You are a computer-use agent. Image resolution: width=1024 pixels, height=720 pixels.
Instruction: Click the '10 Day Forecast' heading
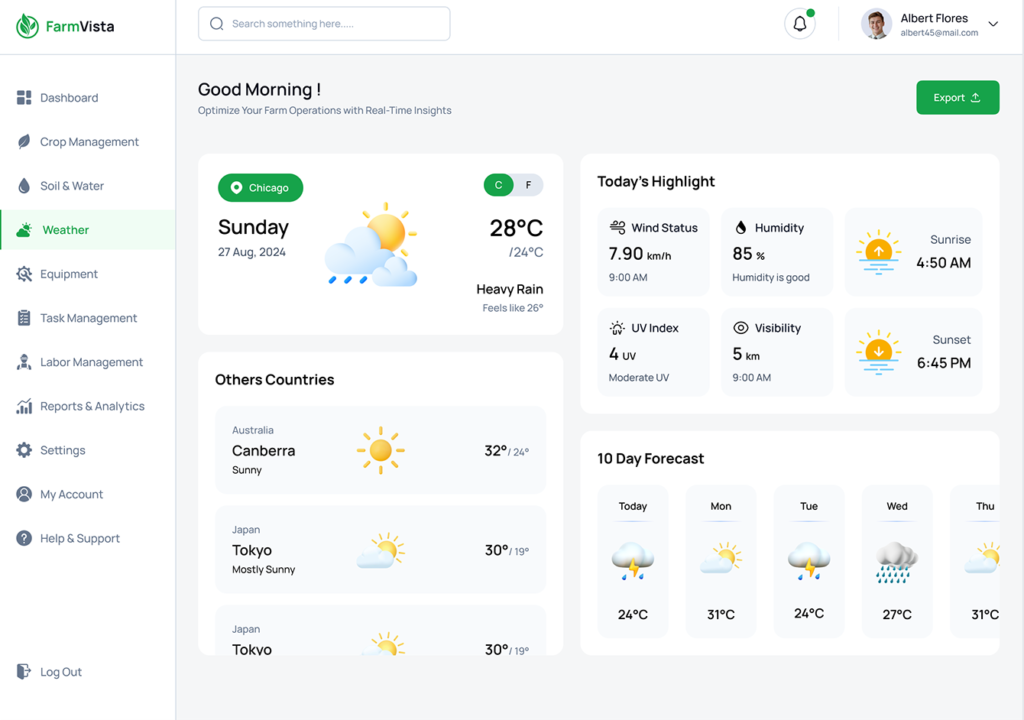coord(650,459)
